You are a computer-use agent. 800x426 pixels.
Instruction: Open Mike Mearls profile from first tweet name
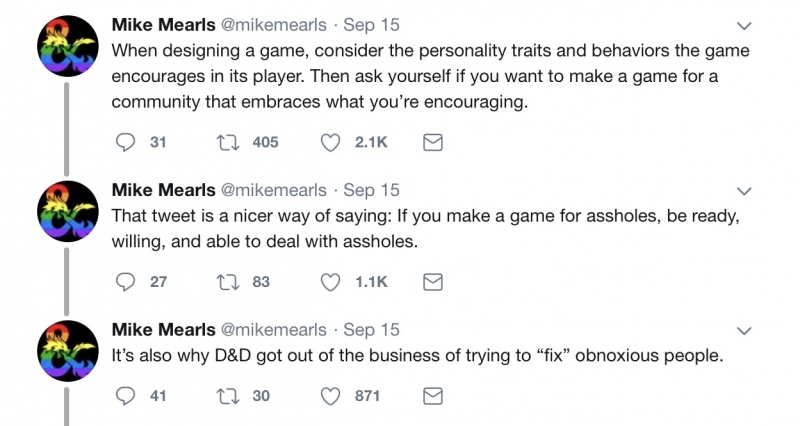163,24
